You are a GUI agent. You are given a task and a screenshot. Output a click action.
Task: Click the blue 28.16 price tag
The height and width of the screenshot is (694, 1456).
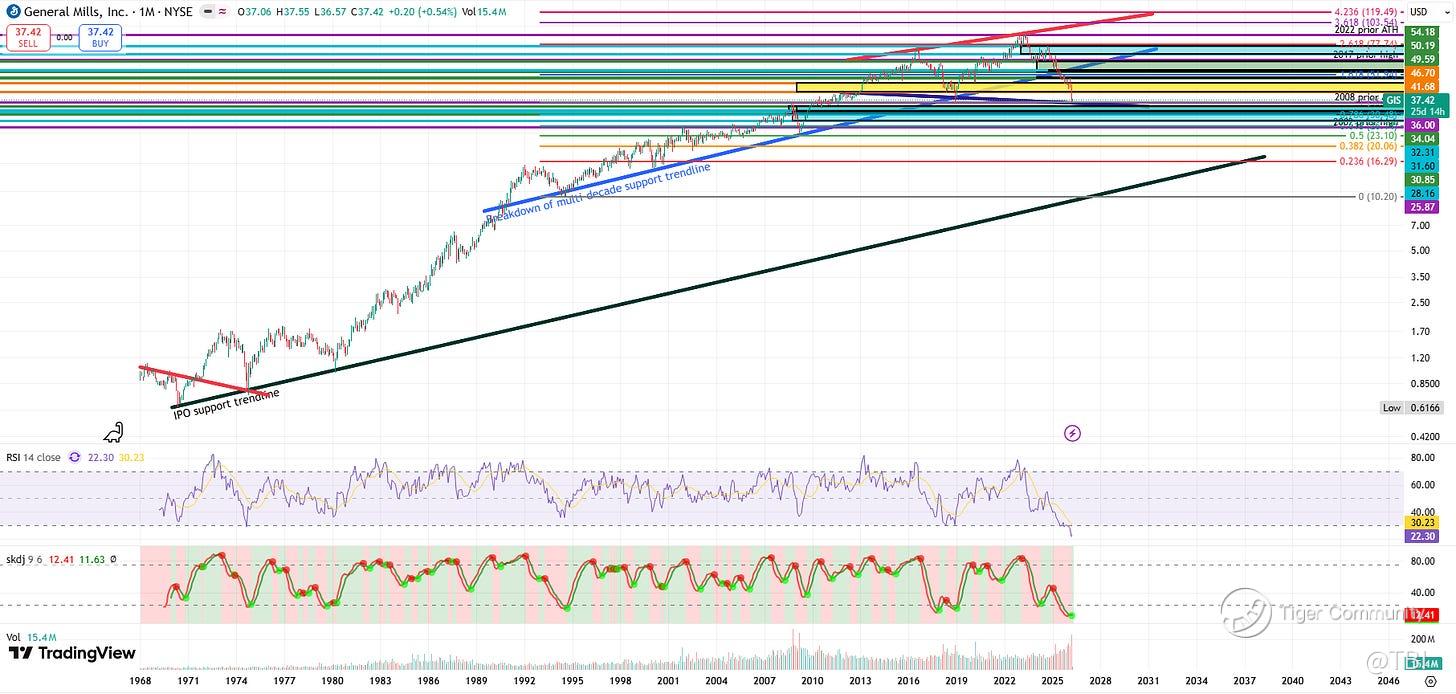(x=1421, y=193)
